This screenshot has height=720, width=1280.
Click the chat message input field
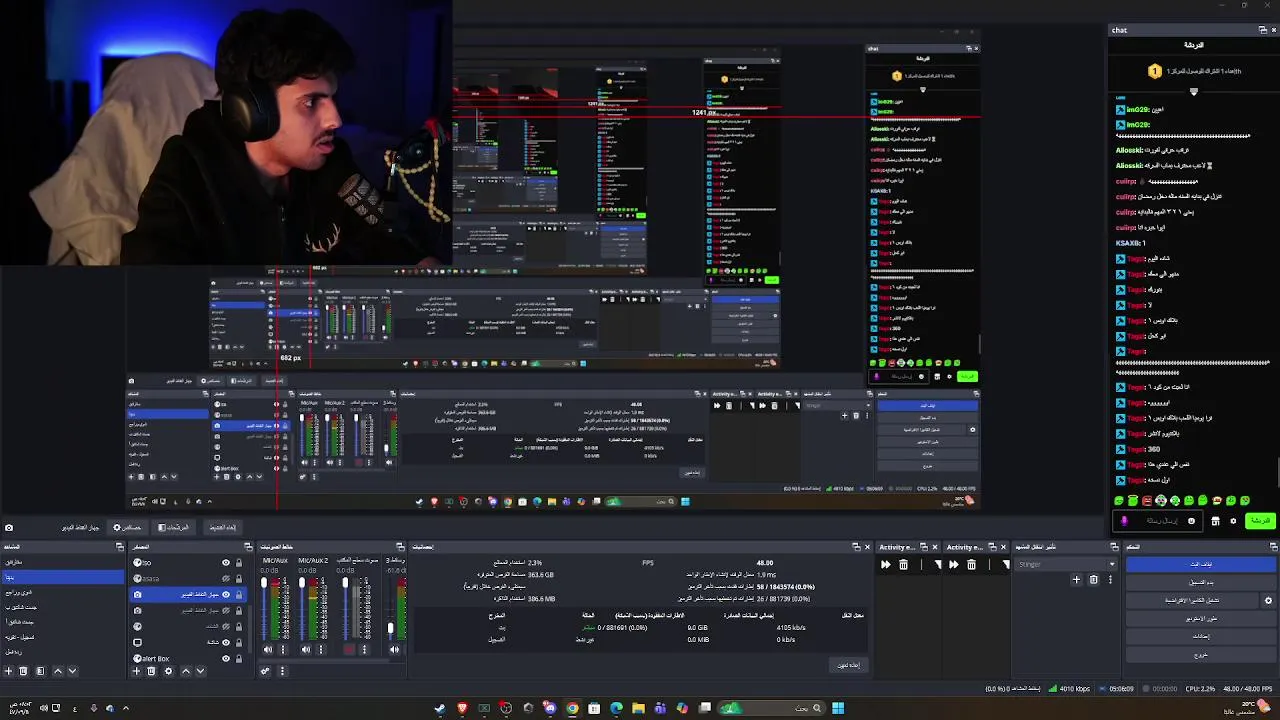tap(1158, 521)
